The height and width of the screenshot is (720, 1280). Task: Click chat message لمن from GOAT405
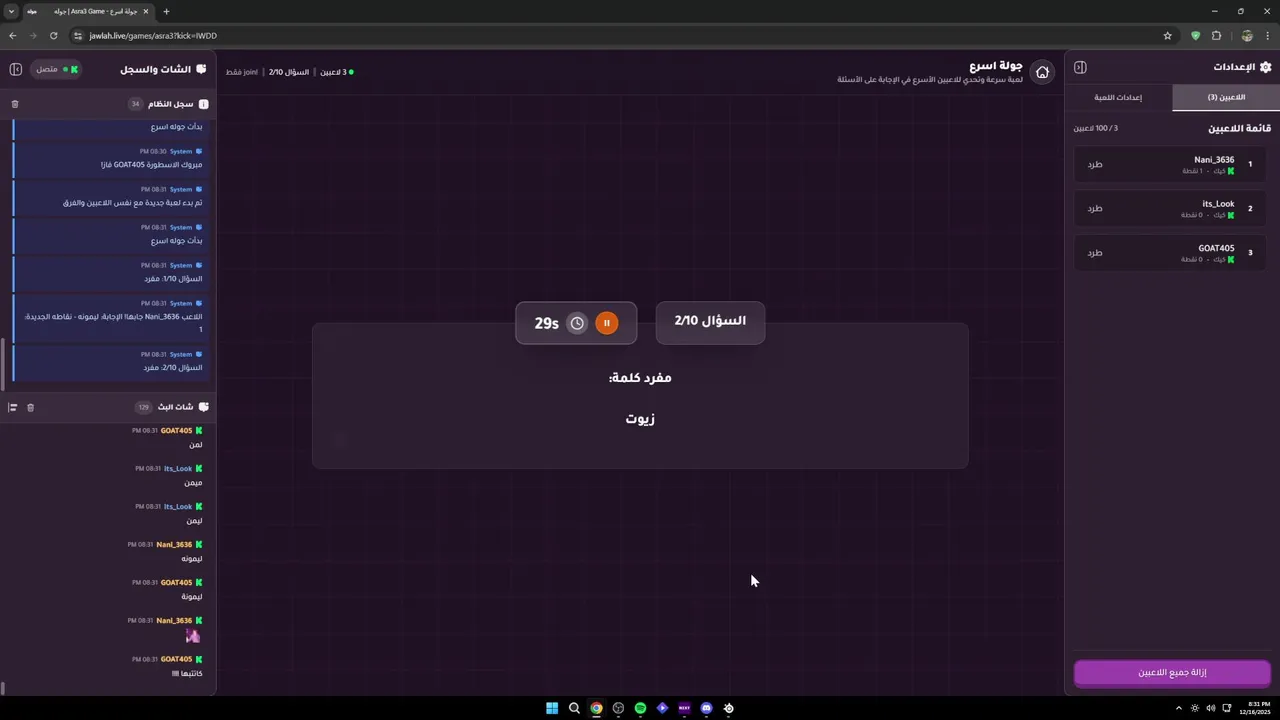pos(196,445)
